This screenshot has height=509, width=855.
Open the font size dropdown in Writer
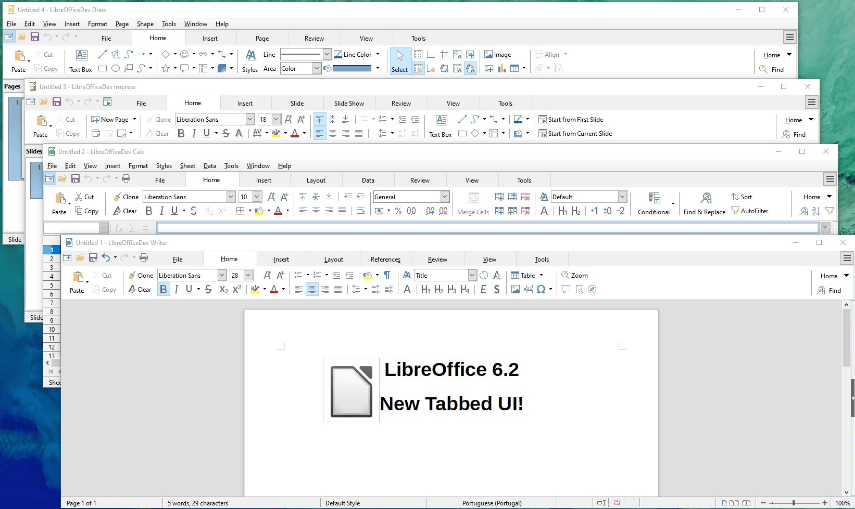point(248,275)
